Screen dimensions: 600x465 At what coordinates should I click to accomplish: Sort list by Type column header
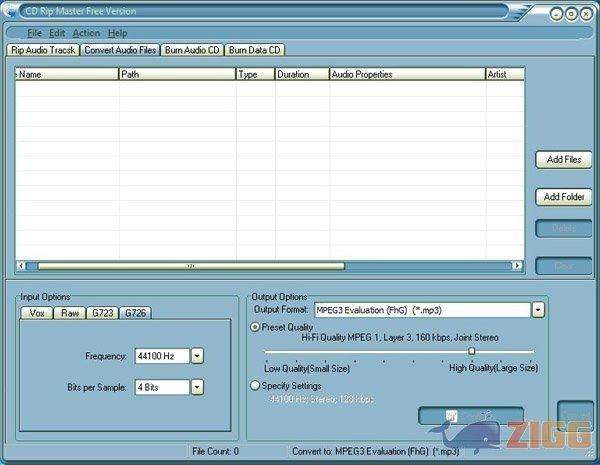pos(256,74)
